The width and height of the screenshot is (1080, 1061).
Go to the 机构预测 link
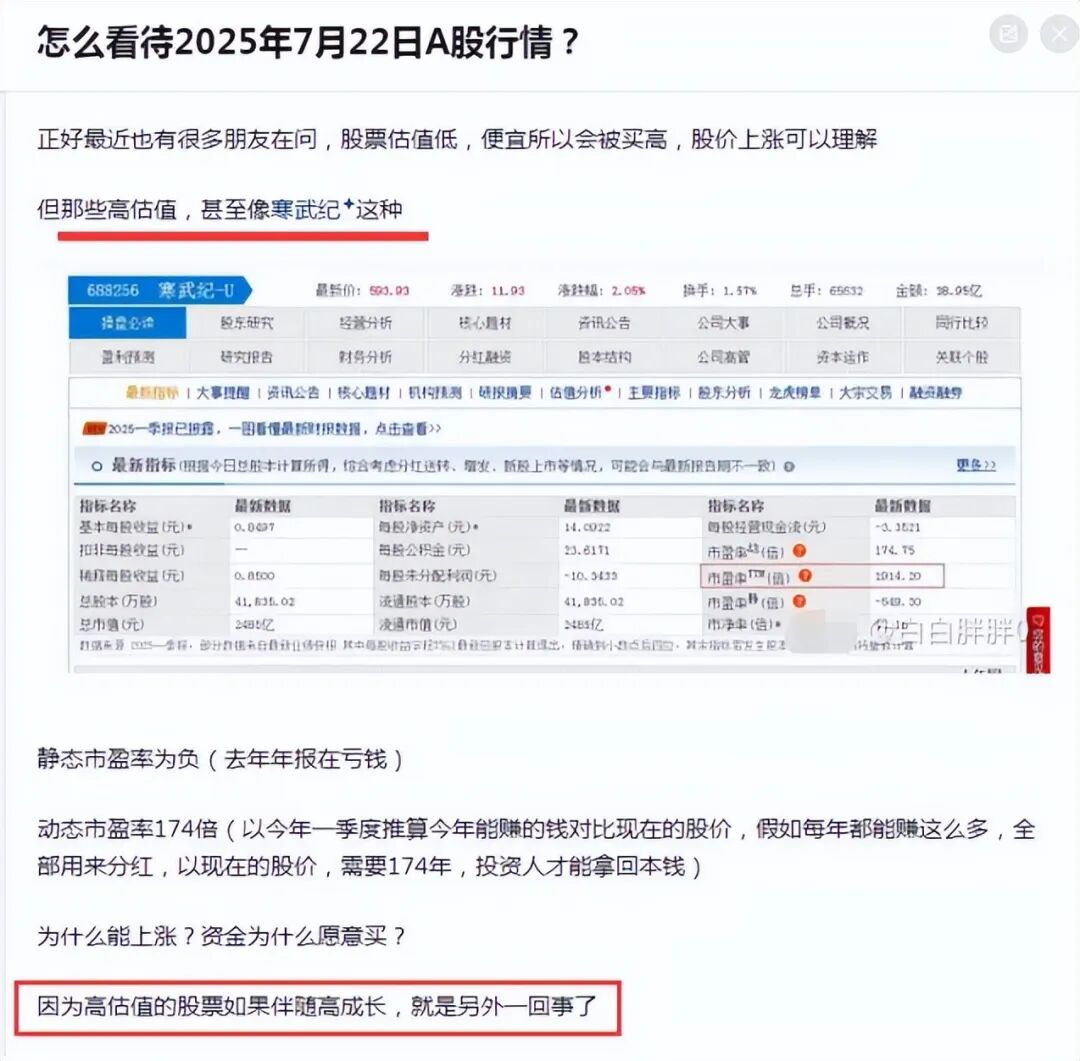[x=435, y=393]
